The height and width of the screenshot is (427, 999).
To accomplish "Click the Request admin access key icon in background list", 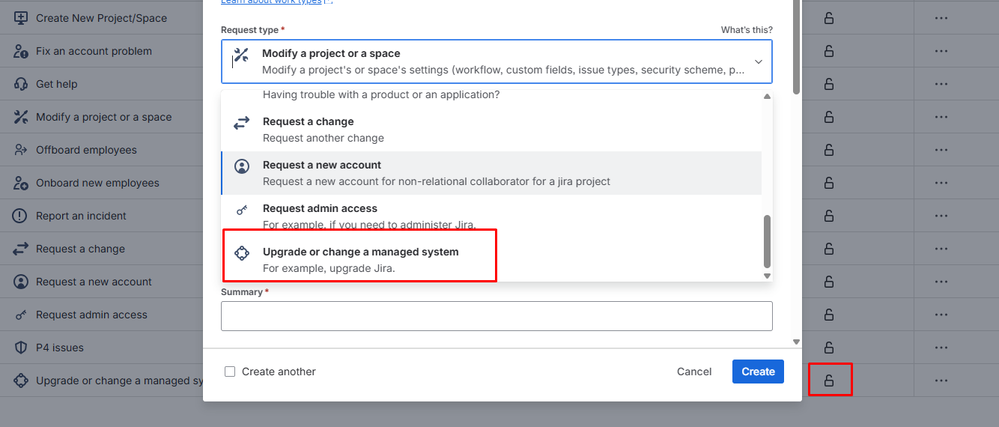I will click(x=20, y=315).
